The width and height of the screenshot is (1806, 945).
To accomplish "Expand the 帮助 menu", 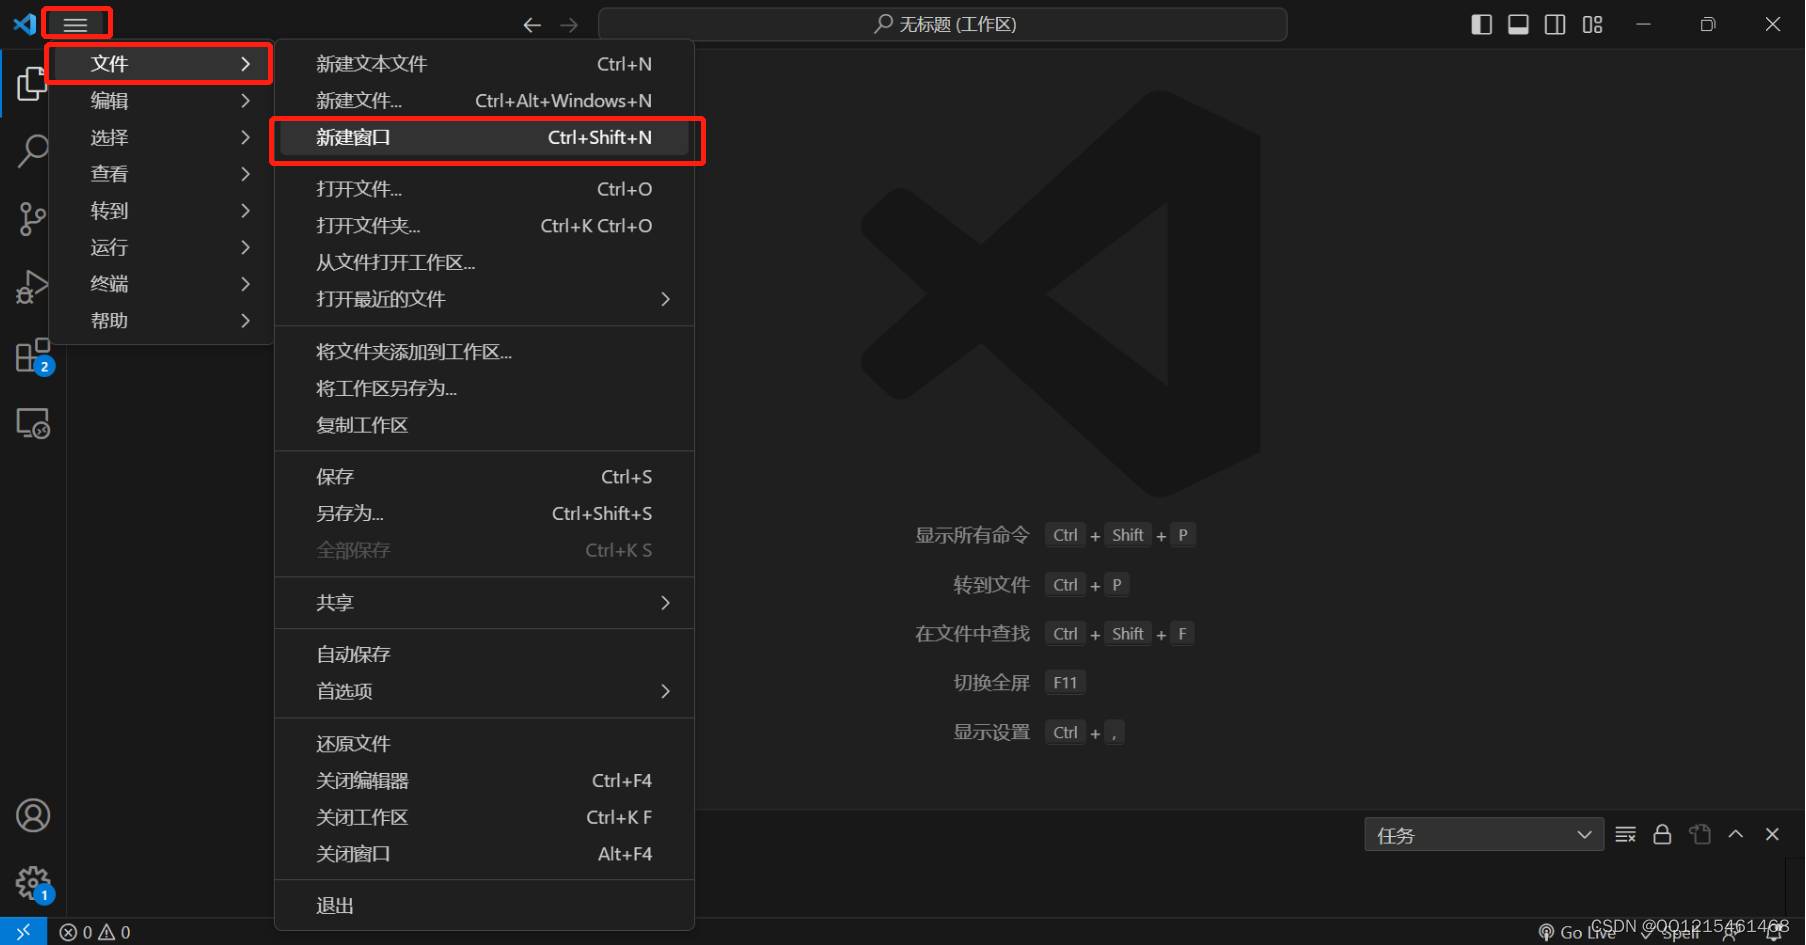I will coord(160,321).
